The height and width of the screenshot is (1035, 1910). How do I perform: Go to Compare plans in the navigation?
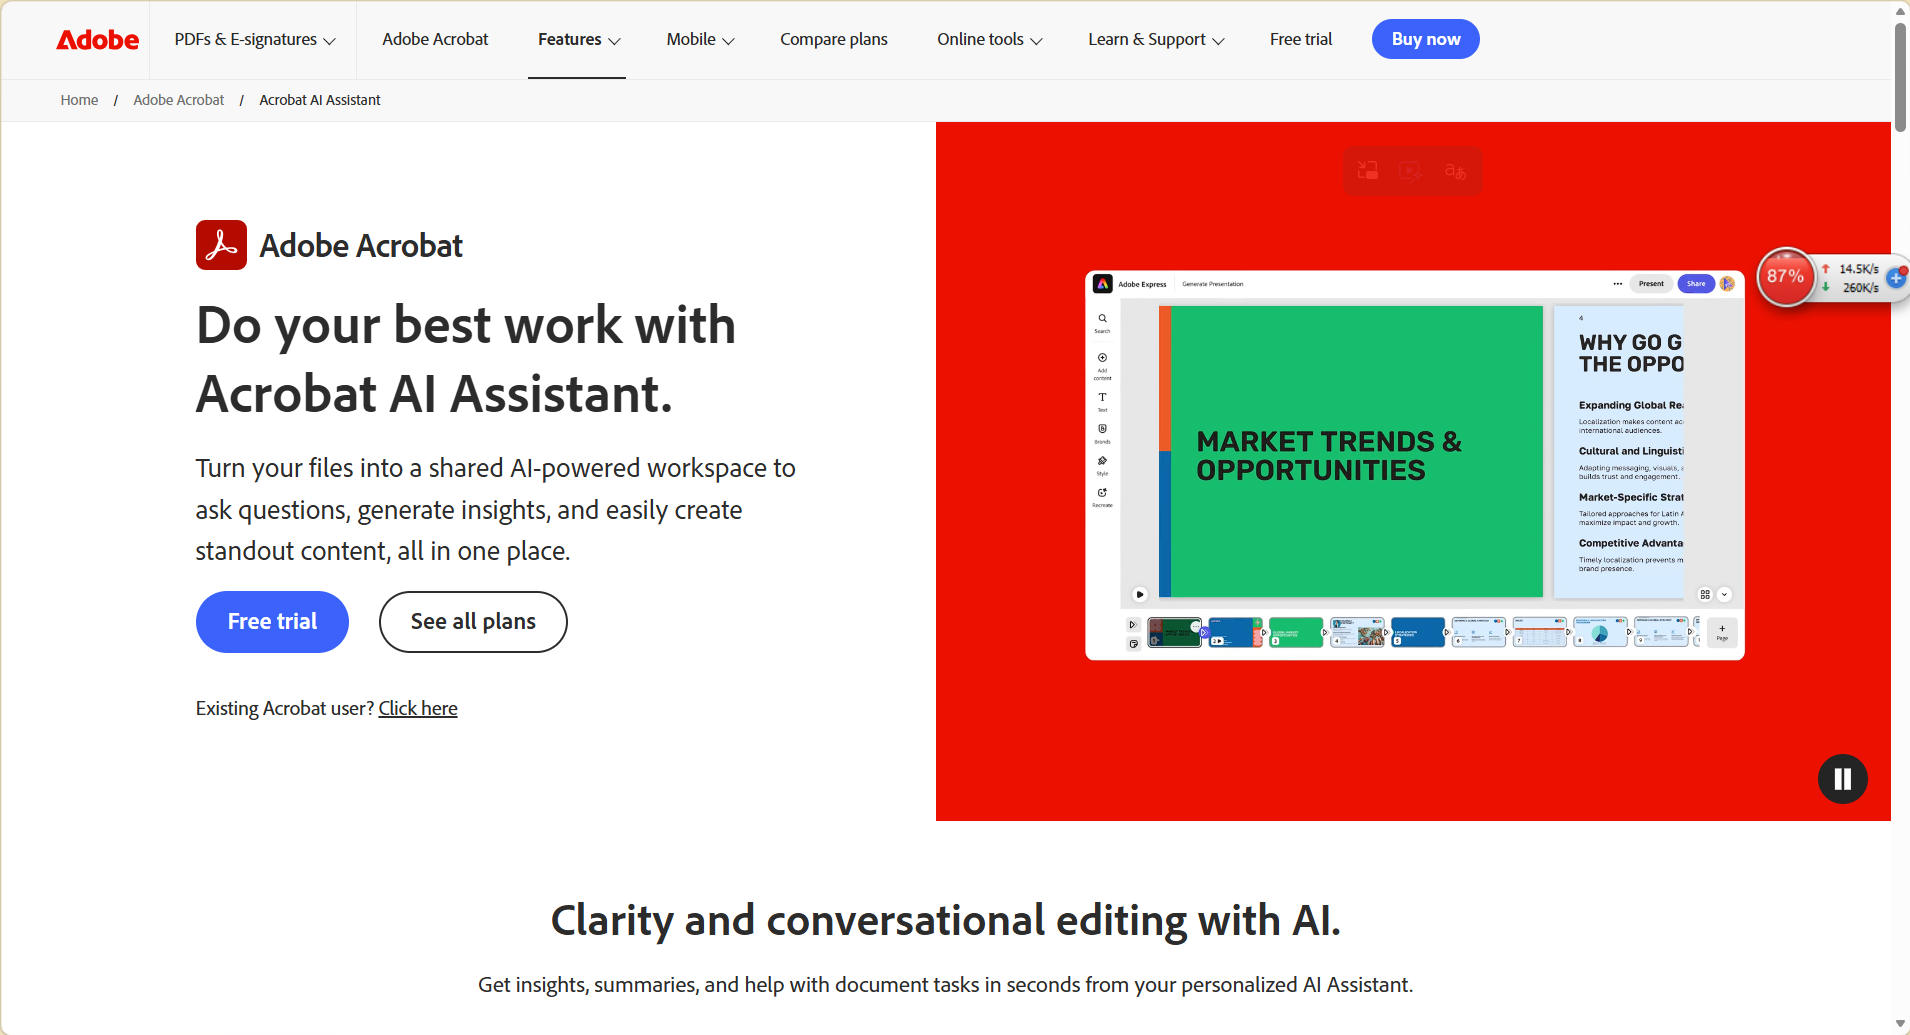point(834,40)
